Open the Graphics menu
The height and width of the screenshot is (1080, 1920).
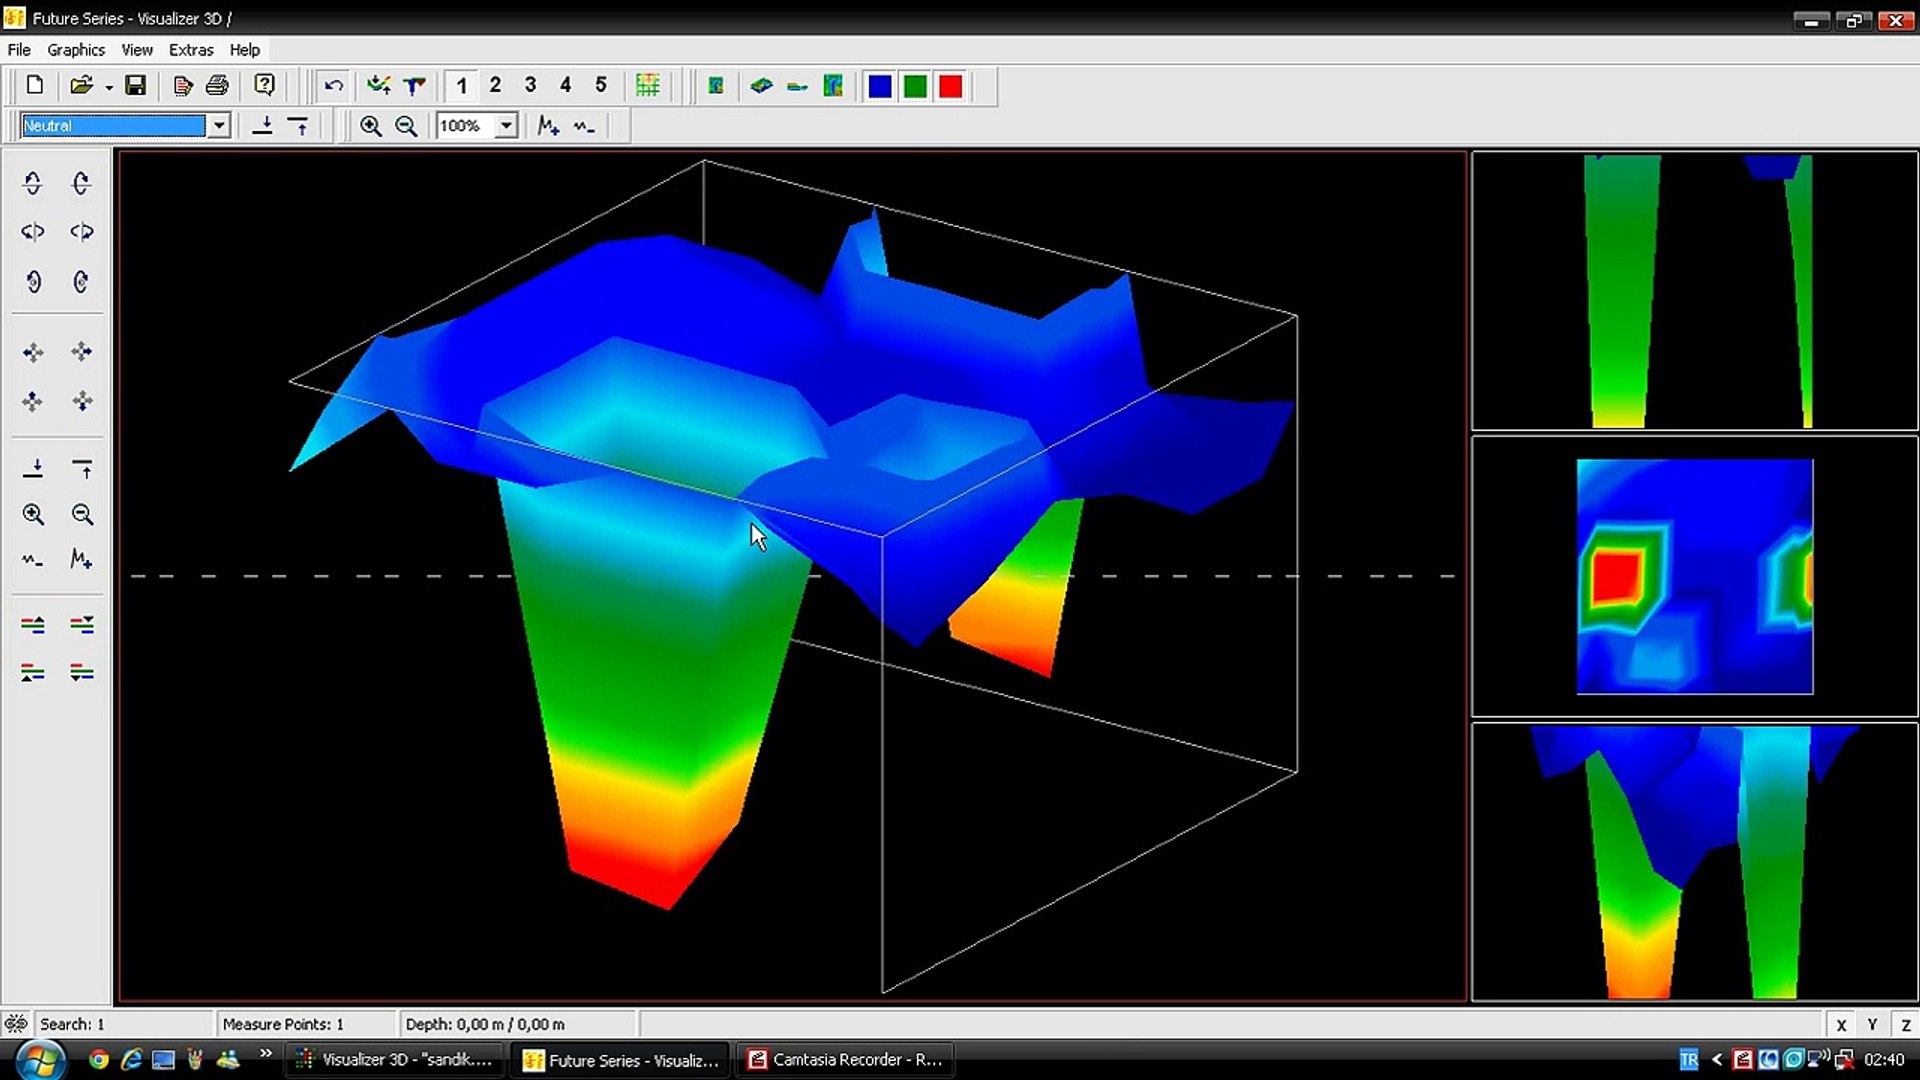pos(76,50)
